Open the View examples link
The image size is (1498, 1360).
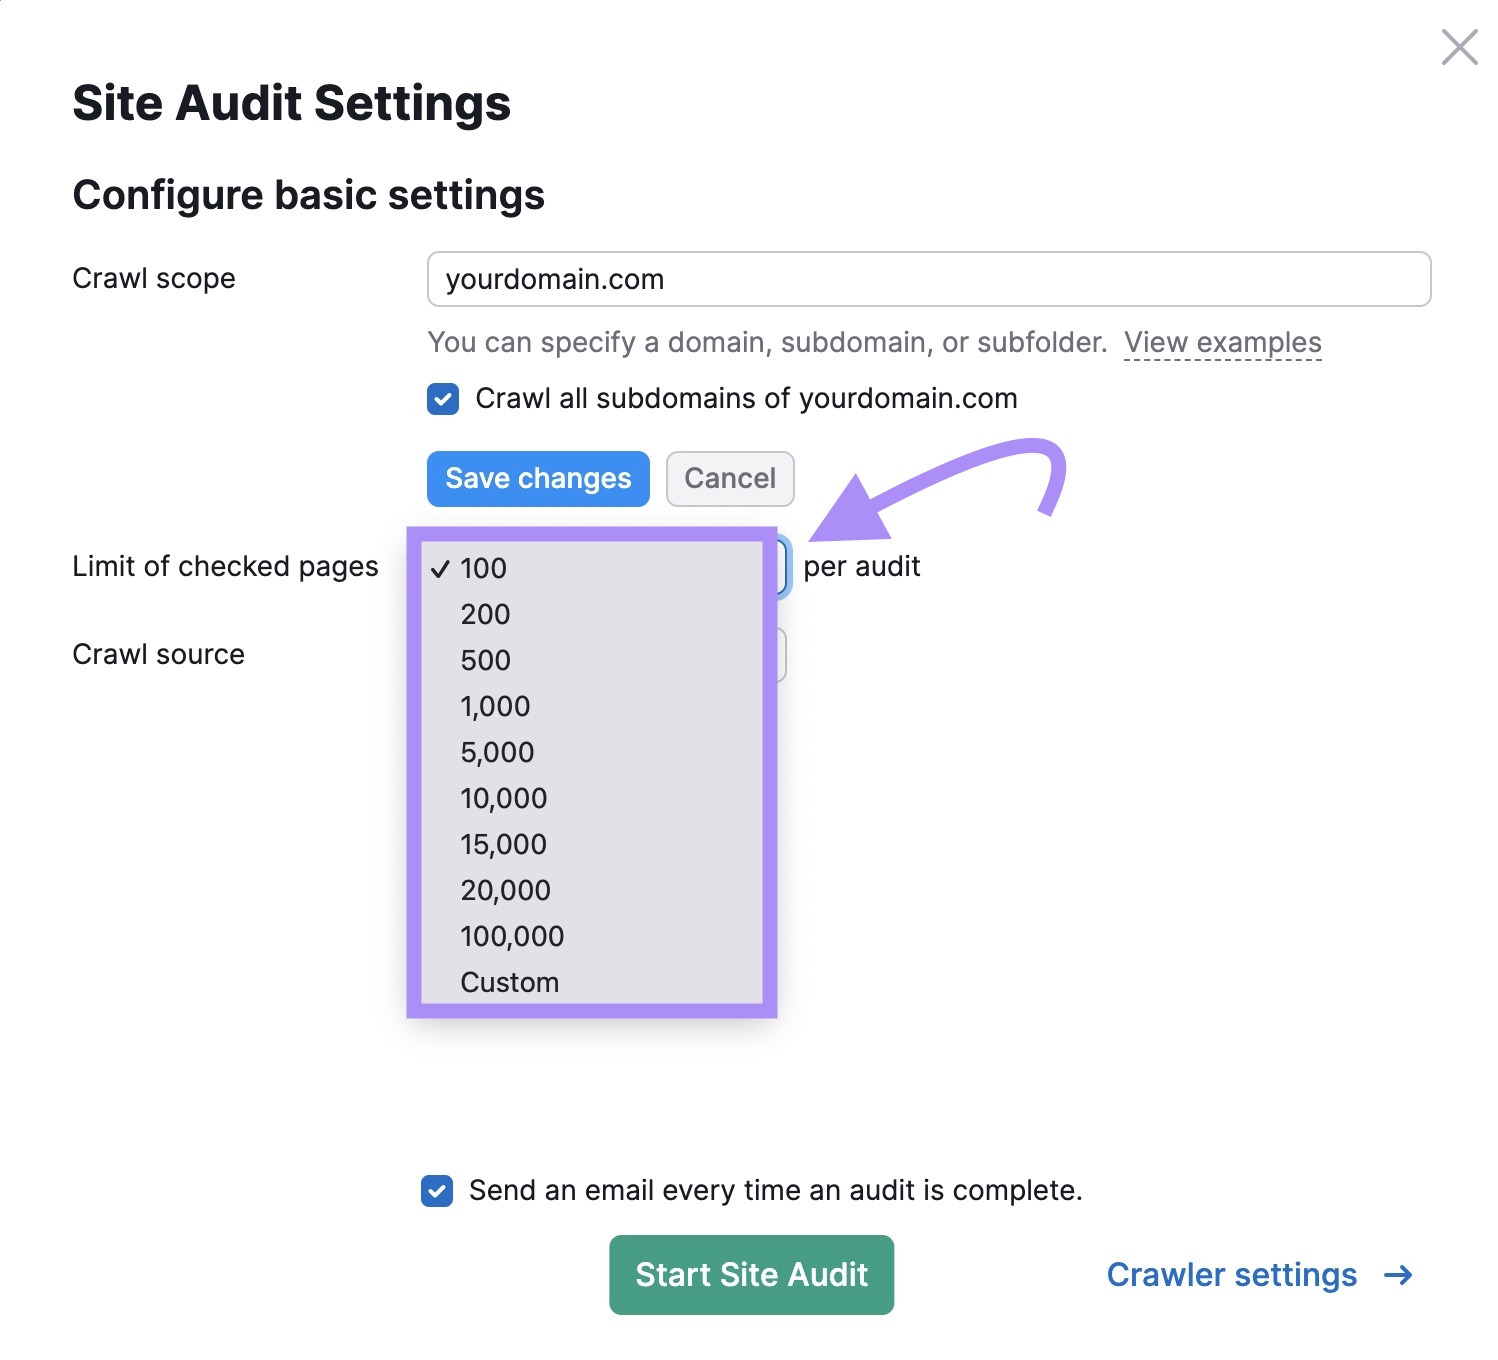[1222, 342]
